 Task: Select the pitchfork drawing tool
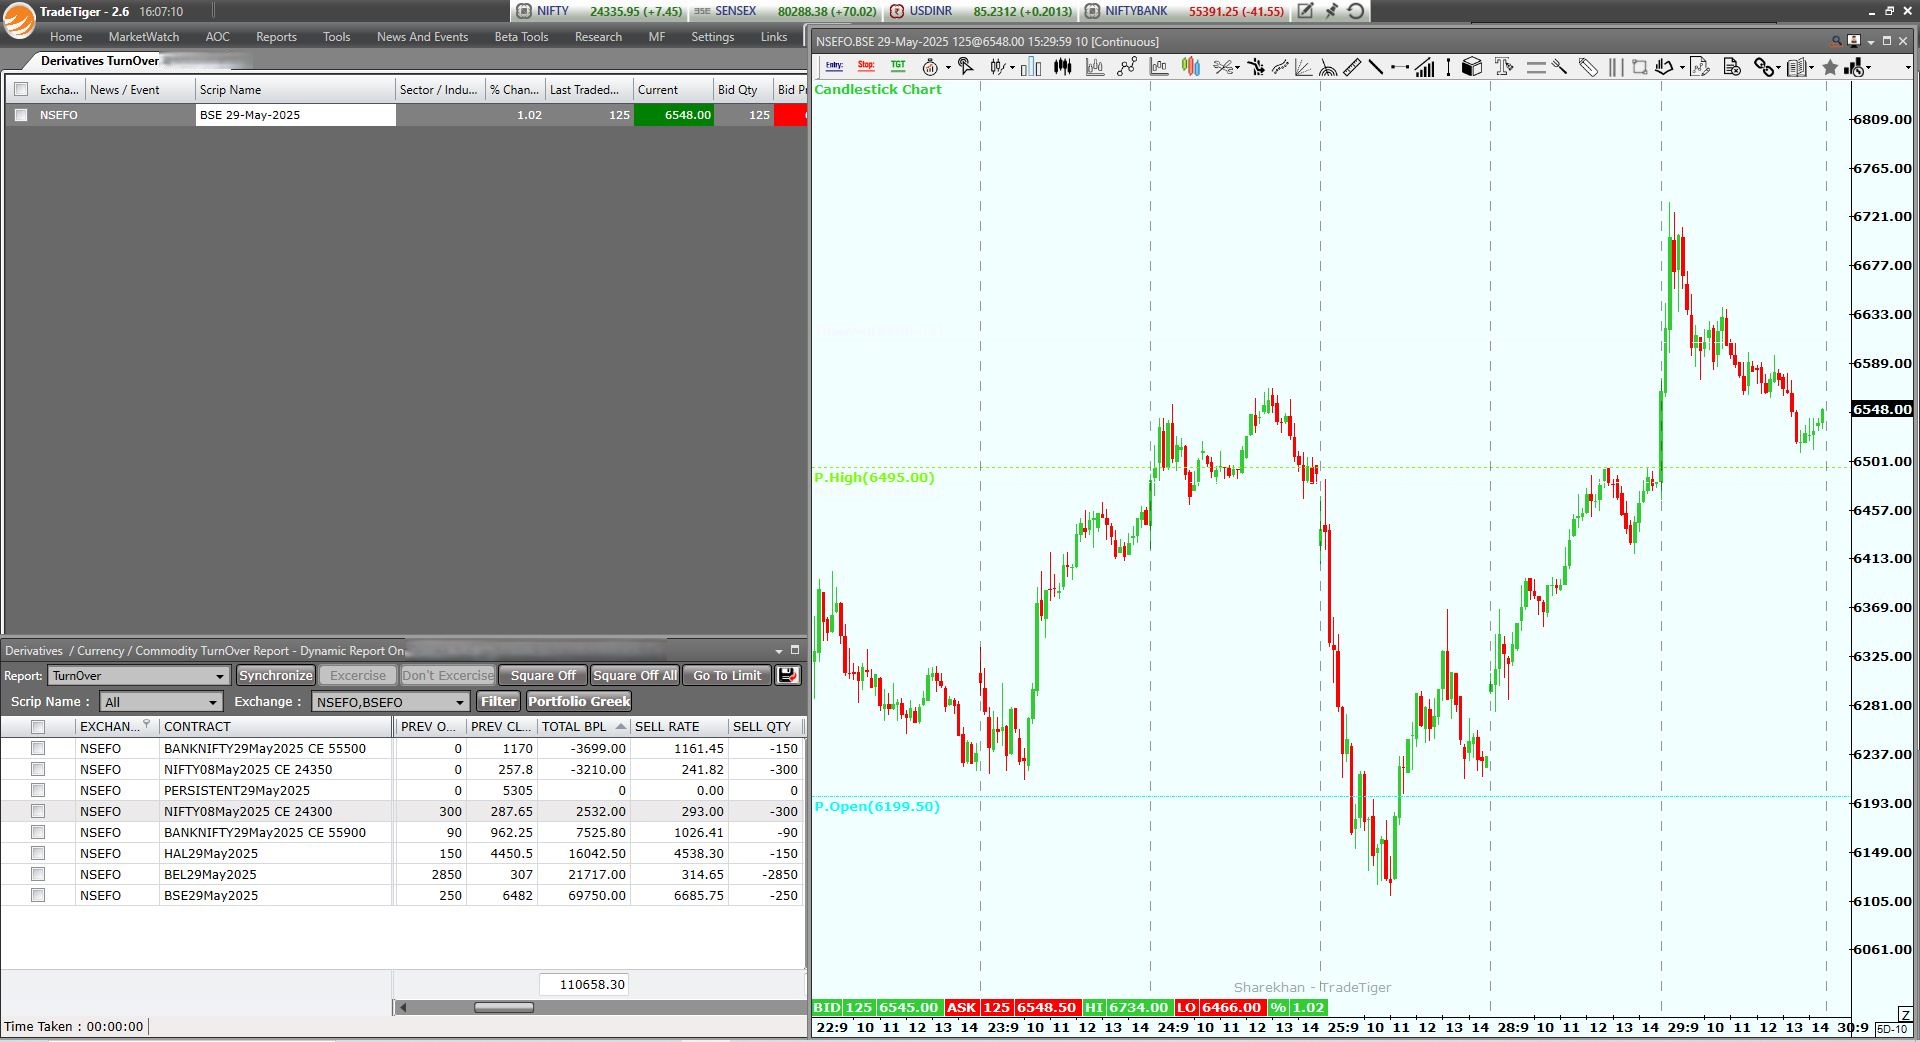[1559, 67]
